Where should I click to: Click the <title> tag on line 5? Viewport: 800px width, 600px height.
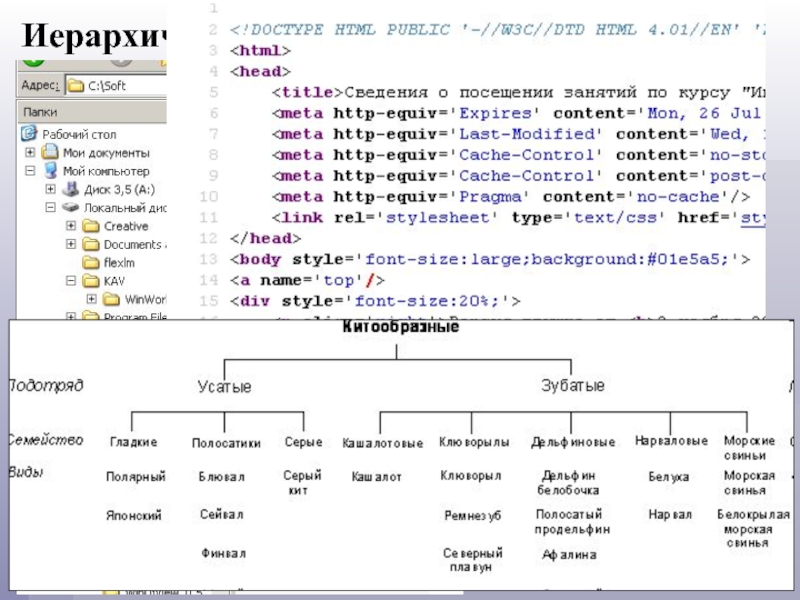307,92
